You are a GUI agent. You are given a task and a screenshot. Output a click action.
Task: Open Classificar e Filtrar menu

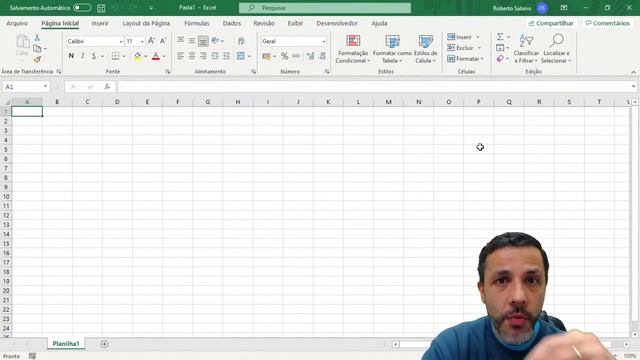[526, 49]
